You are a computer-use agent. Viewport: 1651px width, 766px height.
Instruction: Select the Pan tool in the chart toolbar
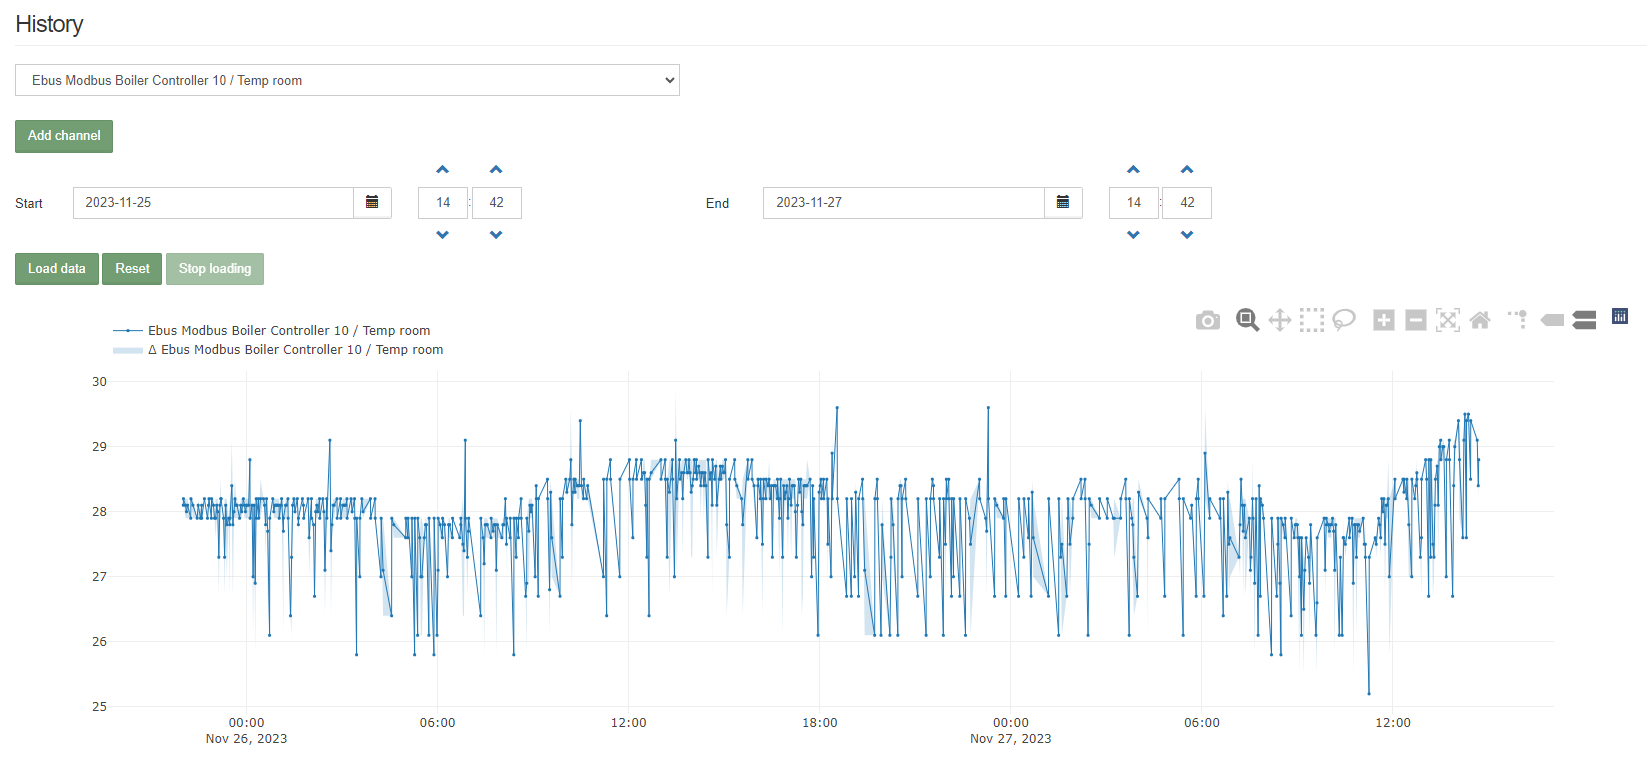pos(1279,320)
